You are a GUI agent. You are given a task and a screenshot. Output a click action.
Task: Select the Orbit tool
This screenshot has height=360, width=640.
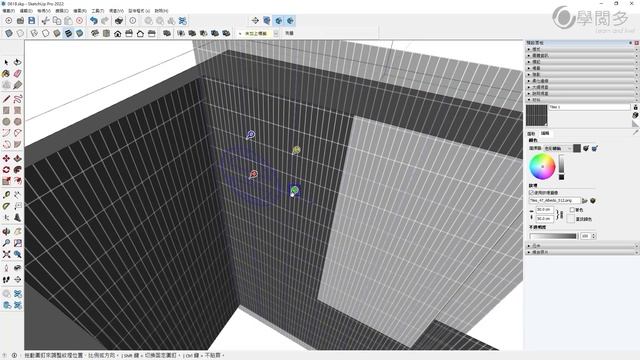click(x=6, y=232)
